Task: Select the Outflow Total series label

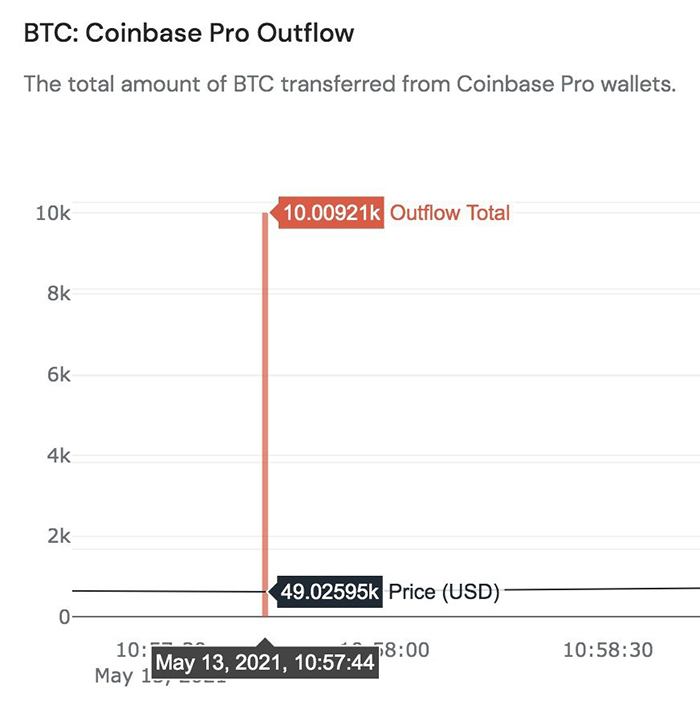Action: pos(450,213)
